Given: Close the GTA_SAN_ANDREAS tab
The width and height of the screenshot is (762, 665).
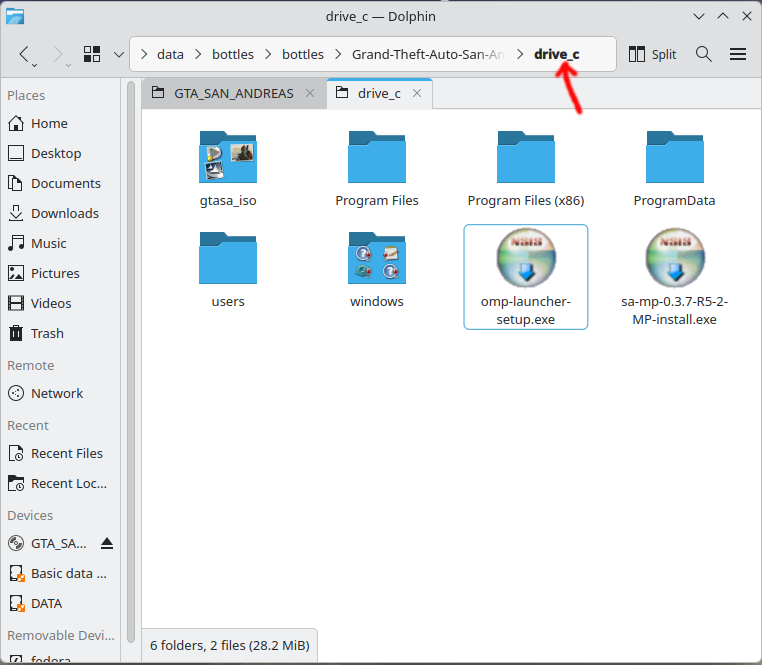Looking at the screenshot, I should pos(310,93).
